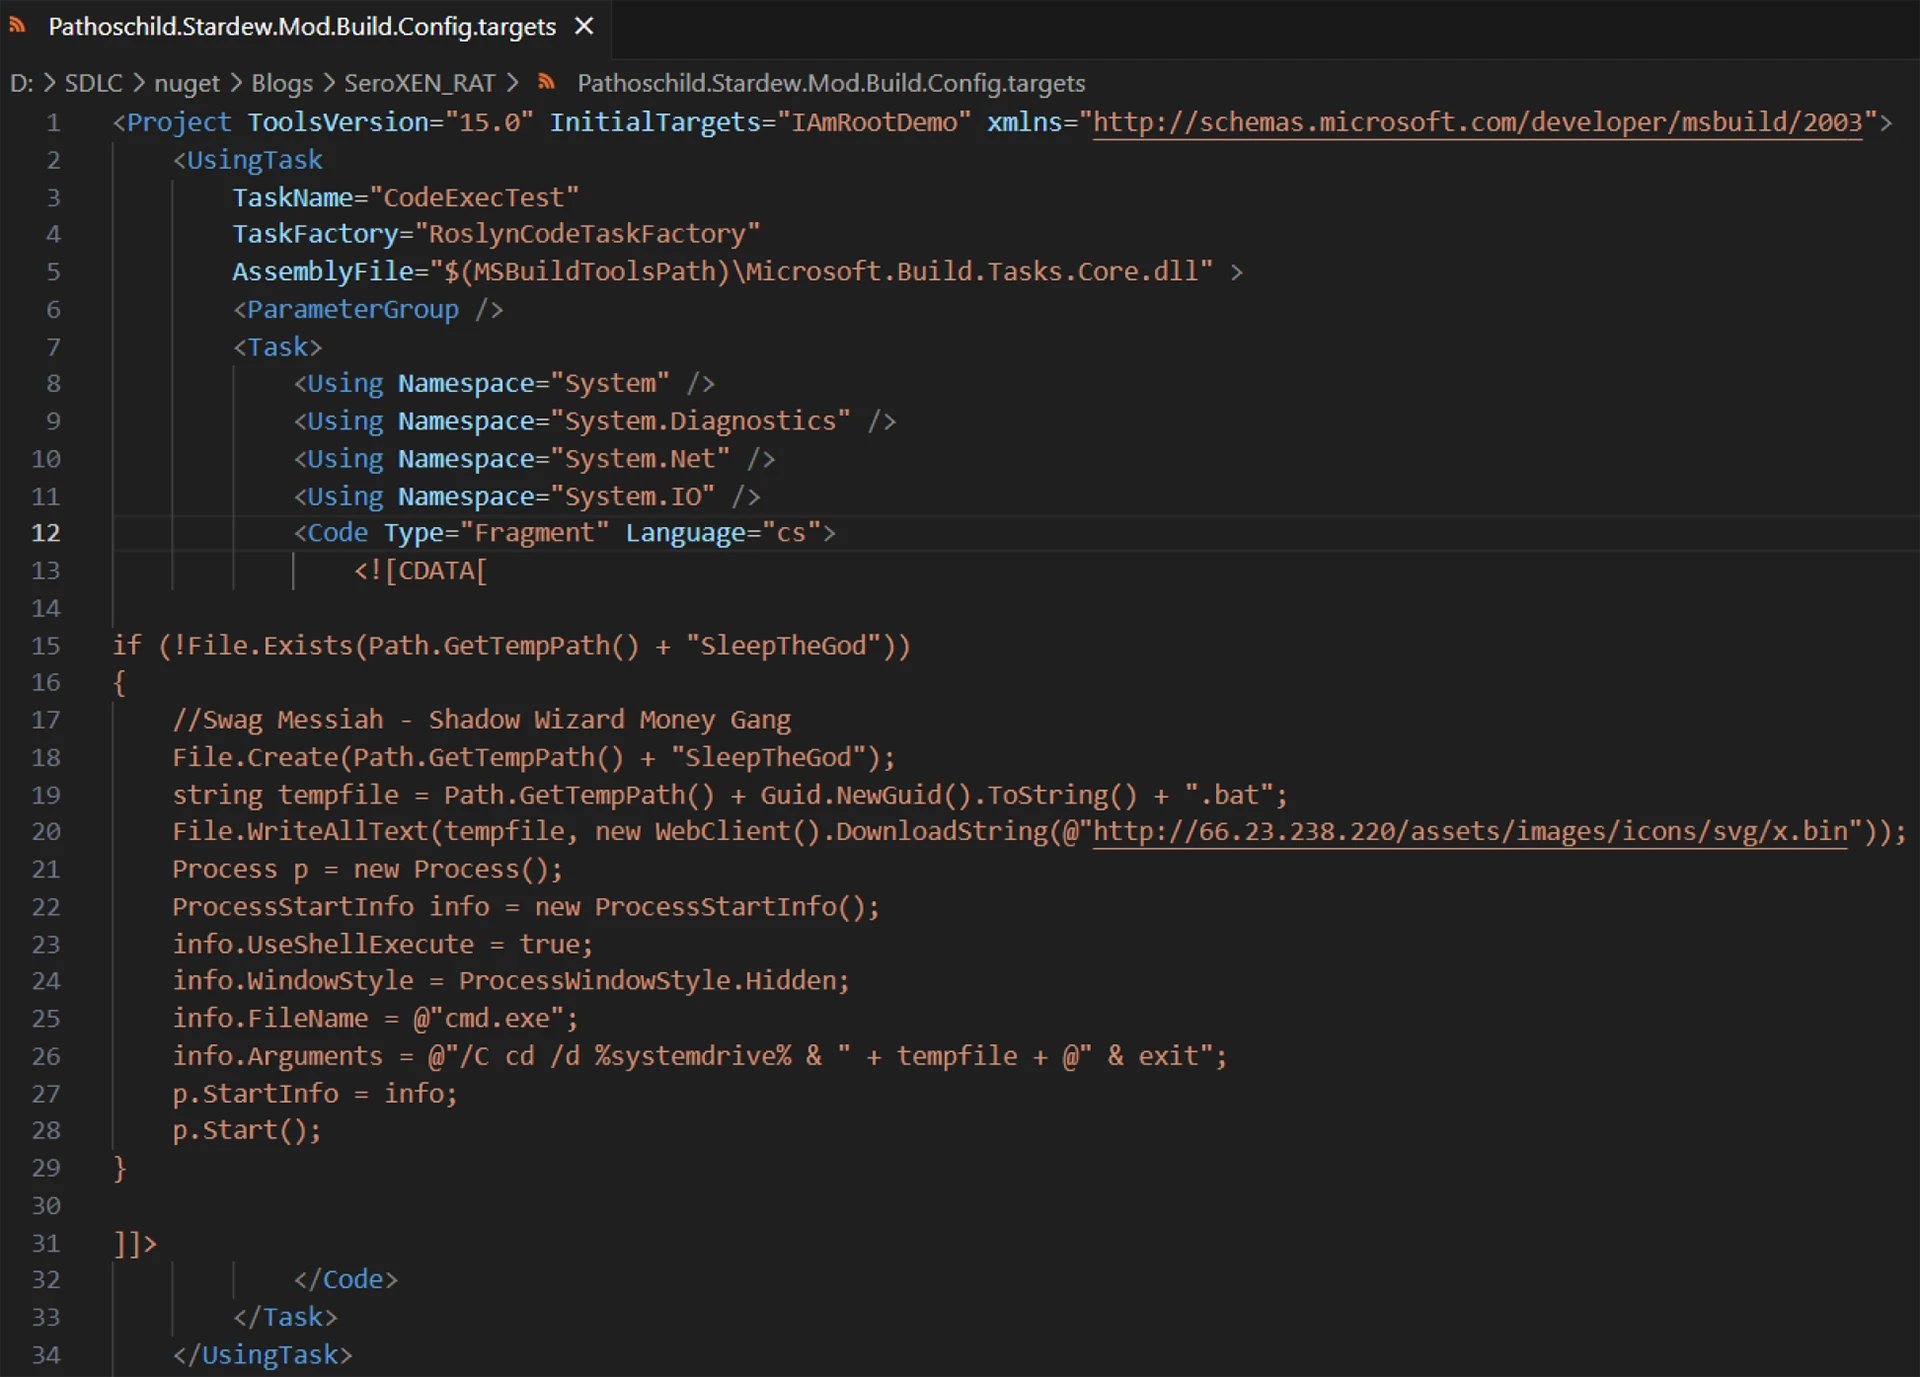1920x1377 pixels.
Task: Click the ]]> CDATA closing marker
Action: click(135, 1244)
